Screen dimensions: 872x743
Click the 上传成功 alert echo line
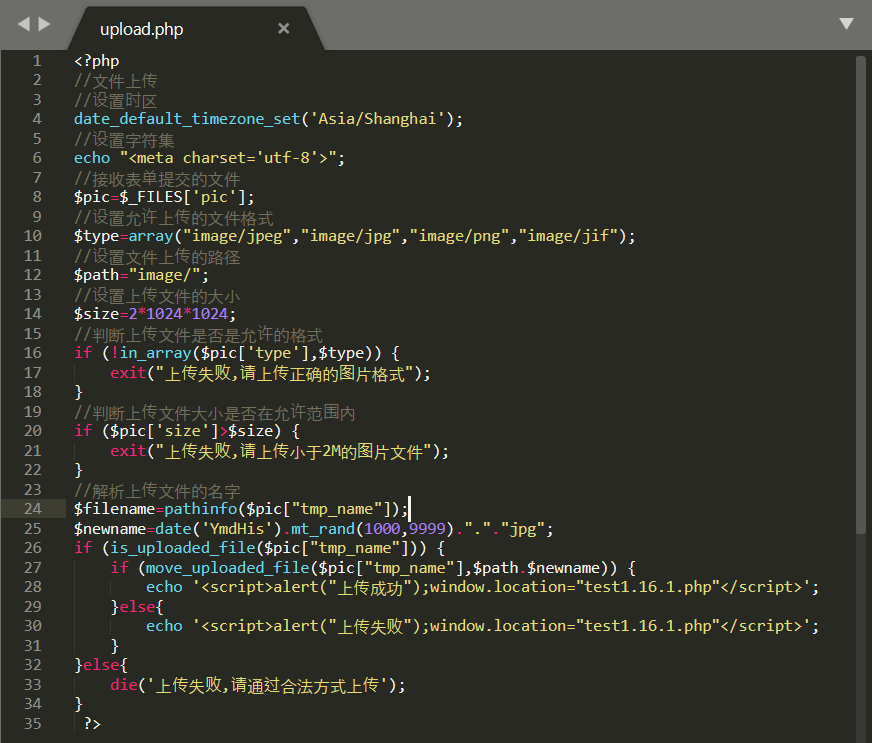483,587
